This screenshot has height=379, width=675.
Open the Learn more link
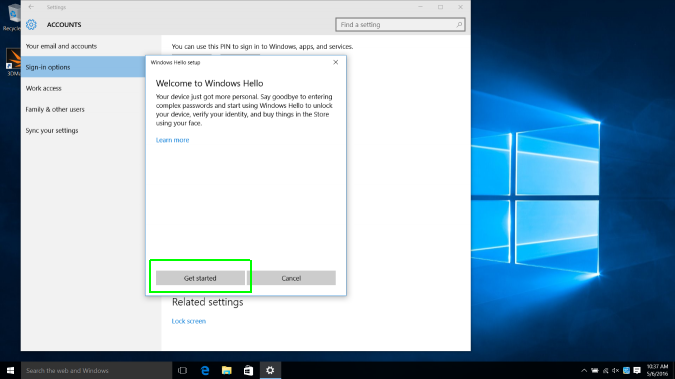(x=172, y=140)
